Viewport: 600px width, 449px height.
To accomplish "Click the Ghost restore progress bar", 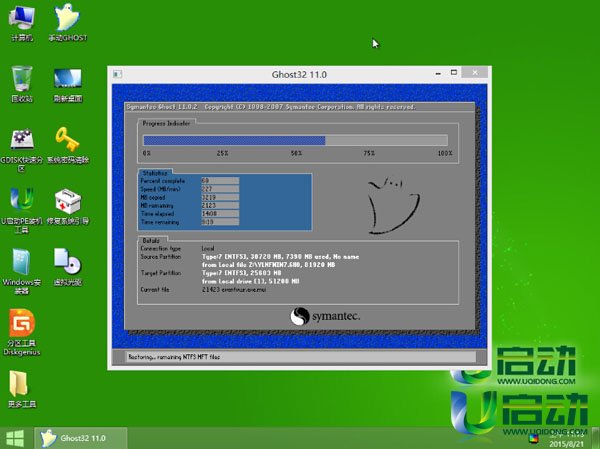I will (295, 140).
